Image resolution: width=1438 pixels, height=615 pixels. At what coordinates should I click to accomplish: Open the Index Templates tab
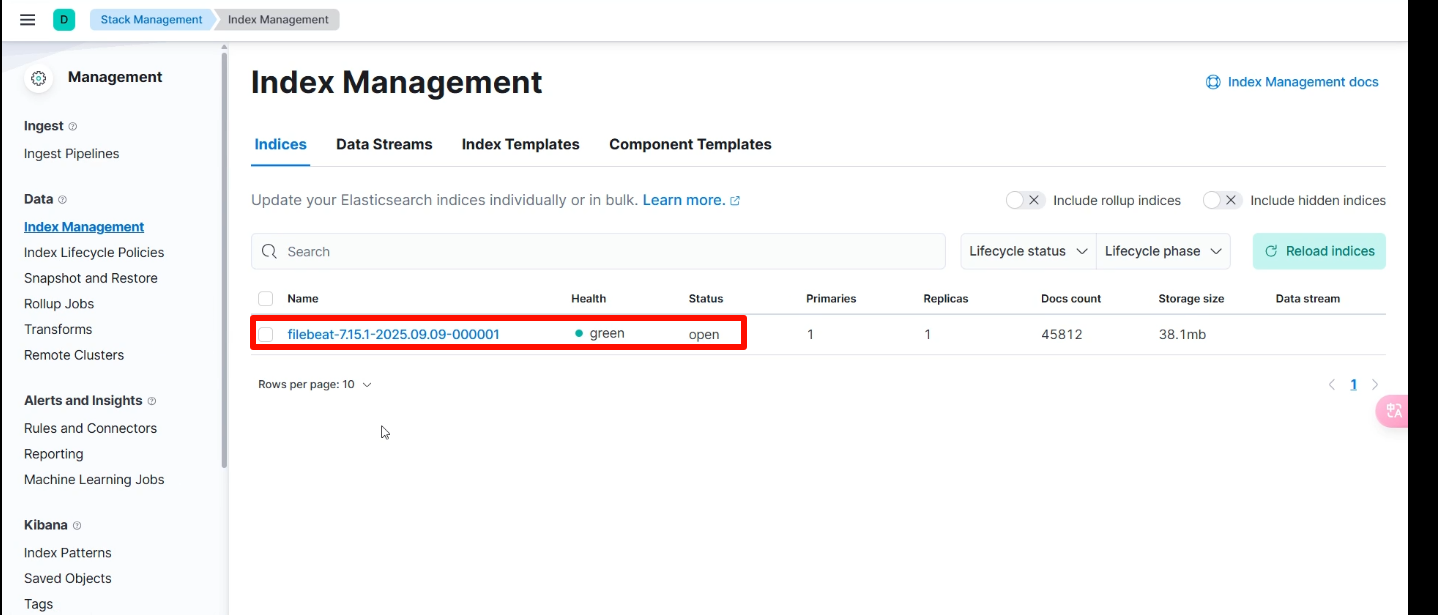tap(520, 145)
